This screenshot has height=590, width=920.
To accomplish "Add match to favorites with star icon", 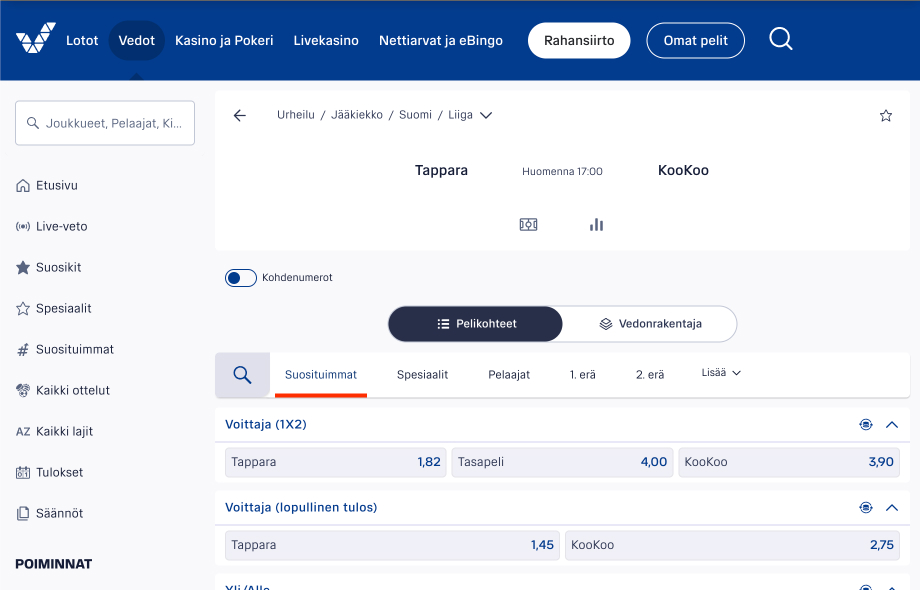I will (x=886, y=116).
